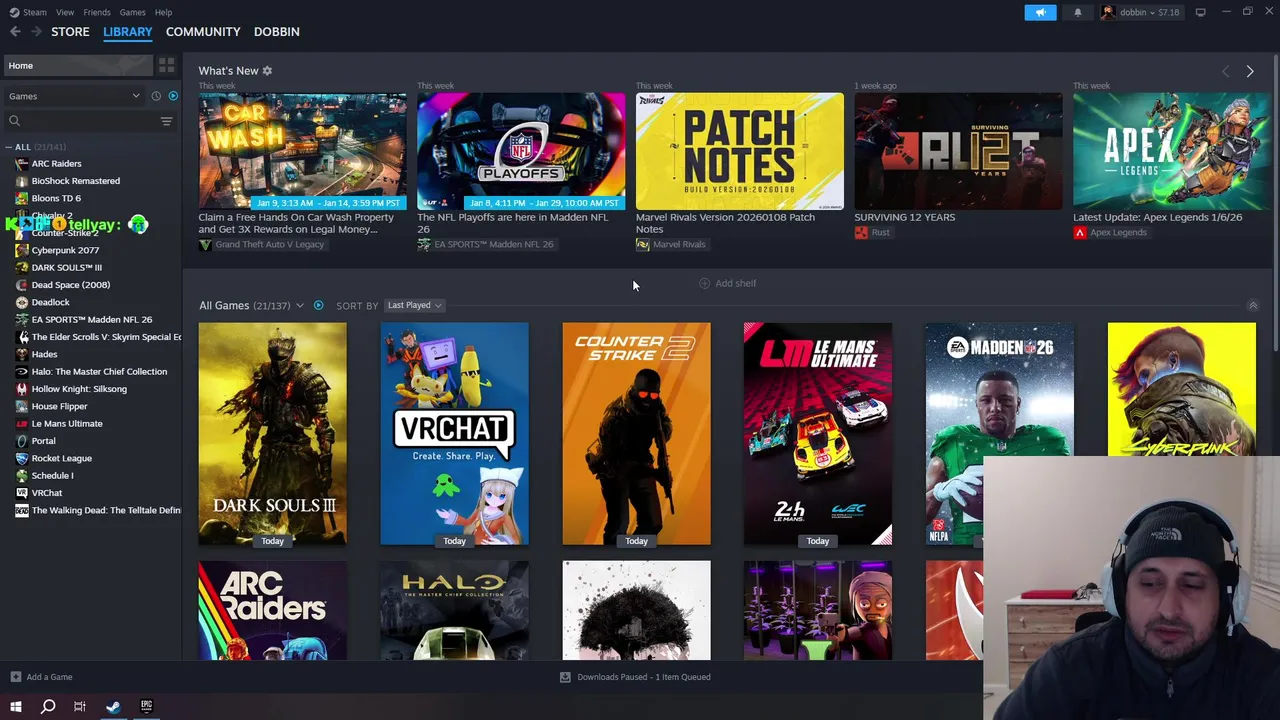The width and height of the screenshot is (1280, 720).
Task: Open Steam from the taskbar
Action: (x=113, y=707)
